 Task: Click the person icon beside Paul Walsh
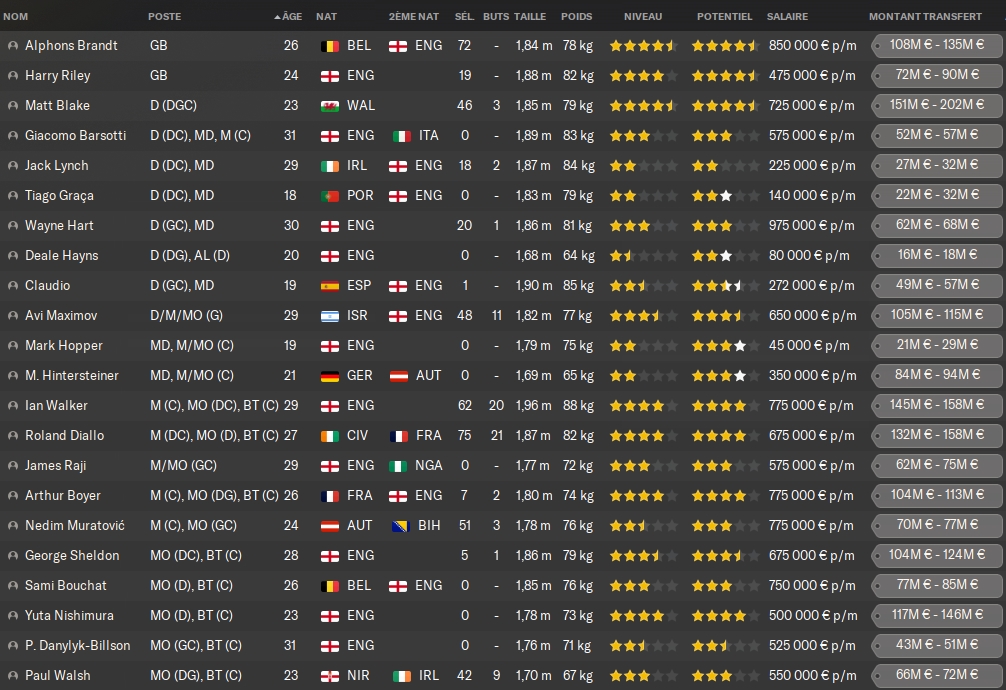pyautogui.click(x=12, y=676)
